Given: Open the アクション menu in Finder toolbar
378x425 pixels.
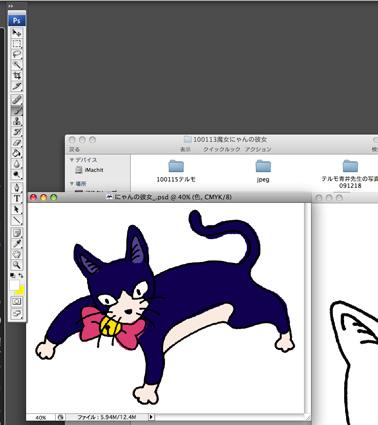Looking at the screenshot, I should 258,149.
